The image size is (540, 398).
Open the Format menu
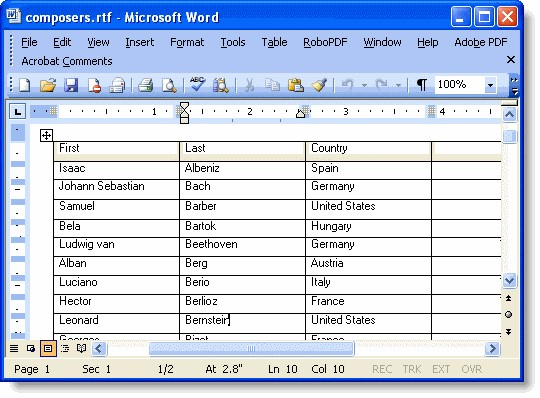click(187, 42)
